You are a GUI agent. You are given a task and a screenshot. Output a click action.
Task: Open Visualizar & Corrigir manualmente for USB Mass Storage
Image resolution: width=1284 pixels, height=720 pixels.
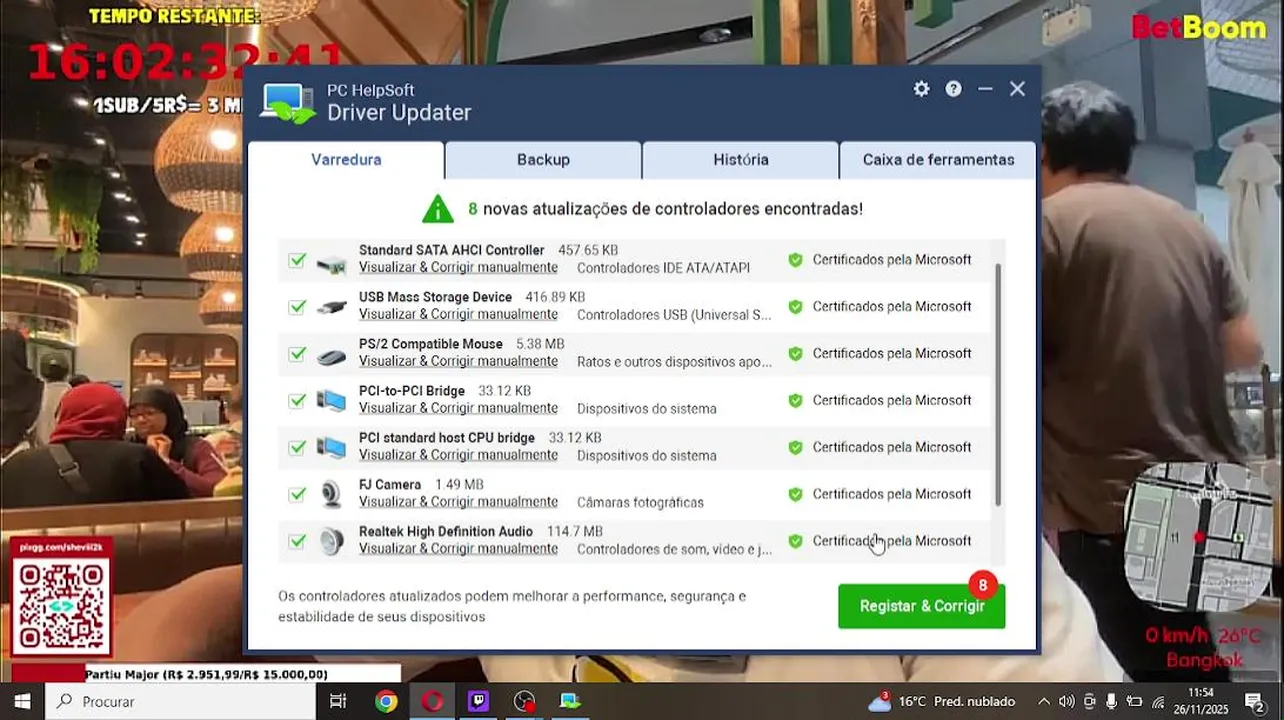[458, 314]
